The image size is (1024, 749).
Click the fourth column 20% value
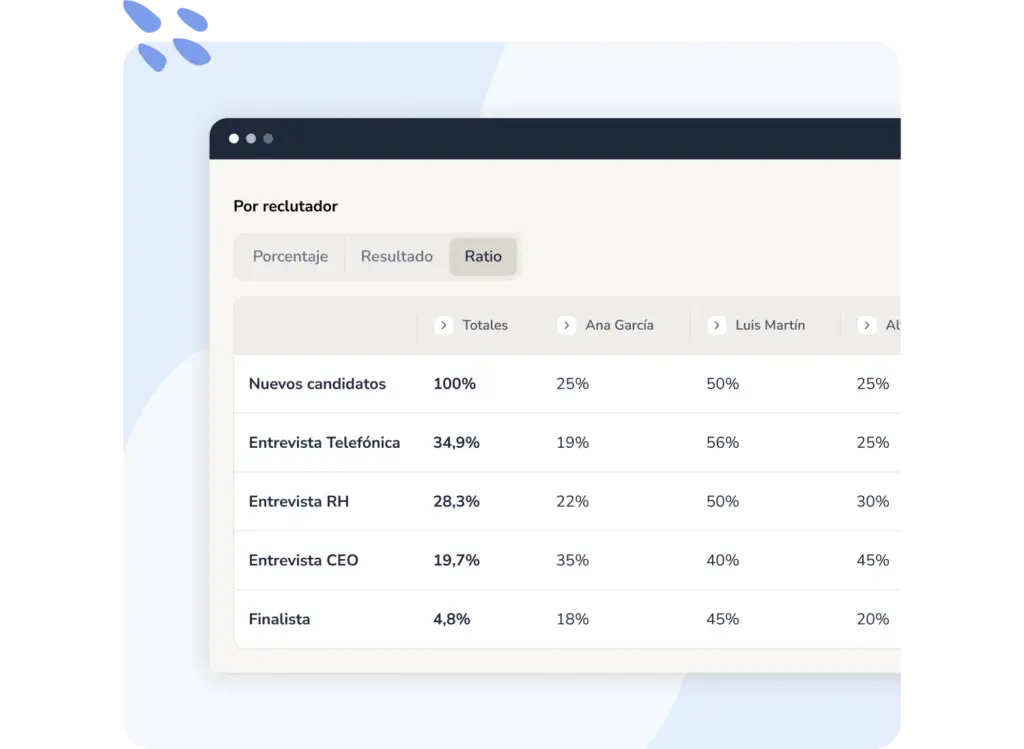(873, 619)
